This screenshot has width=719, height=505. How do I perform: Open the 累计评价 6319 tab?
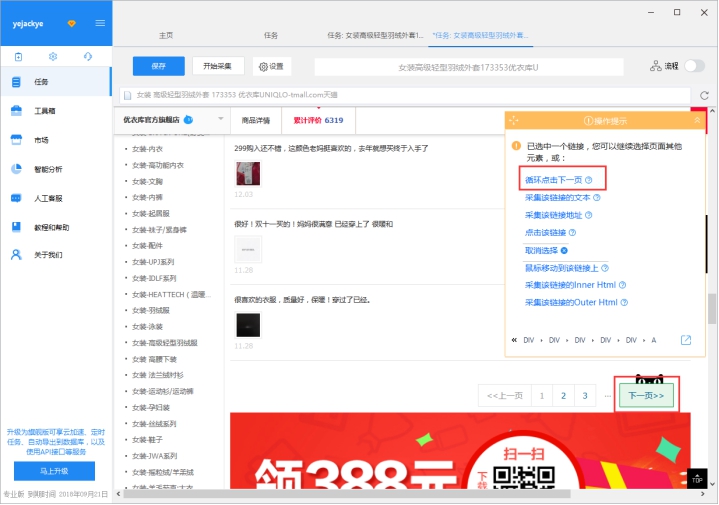click(x=318, y=120)
